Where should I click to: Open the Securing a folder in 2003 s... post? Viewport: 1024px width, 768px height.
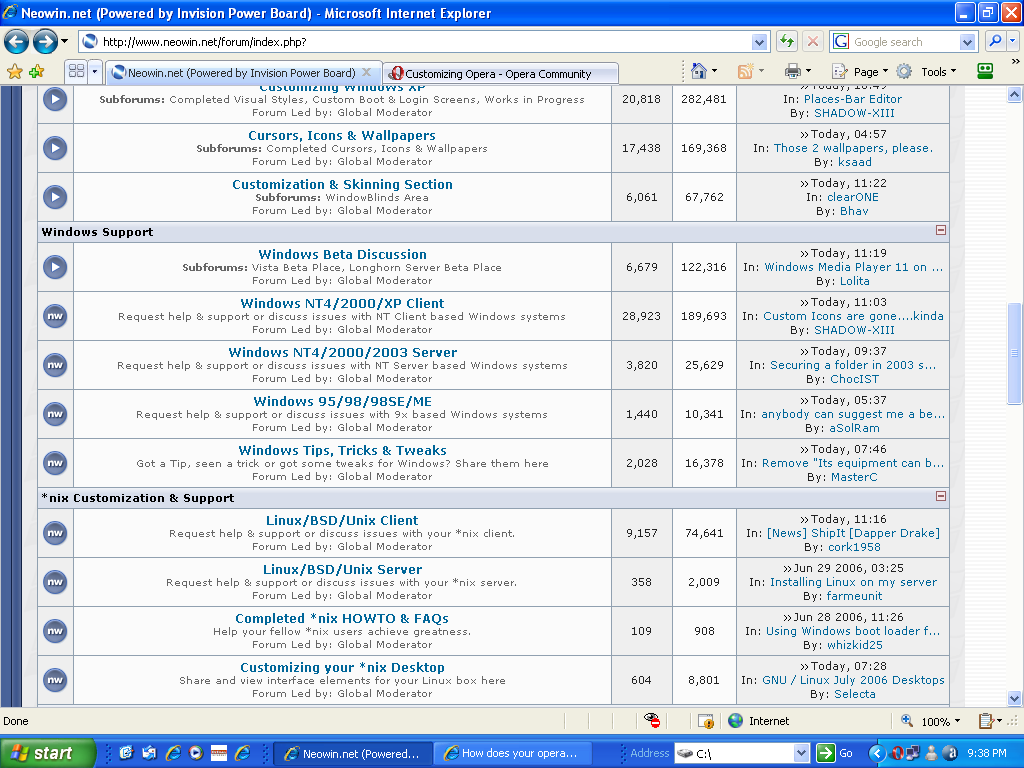pyautogui.click(x=853, y=364)
